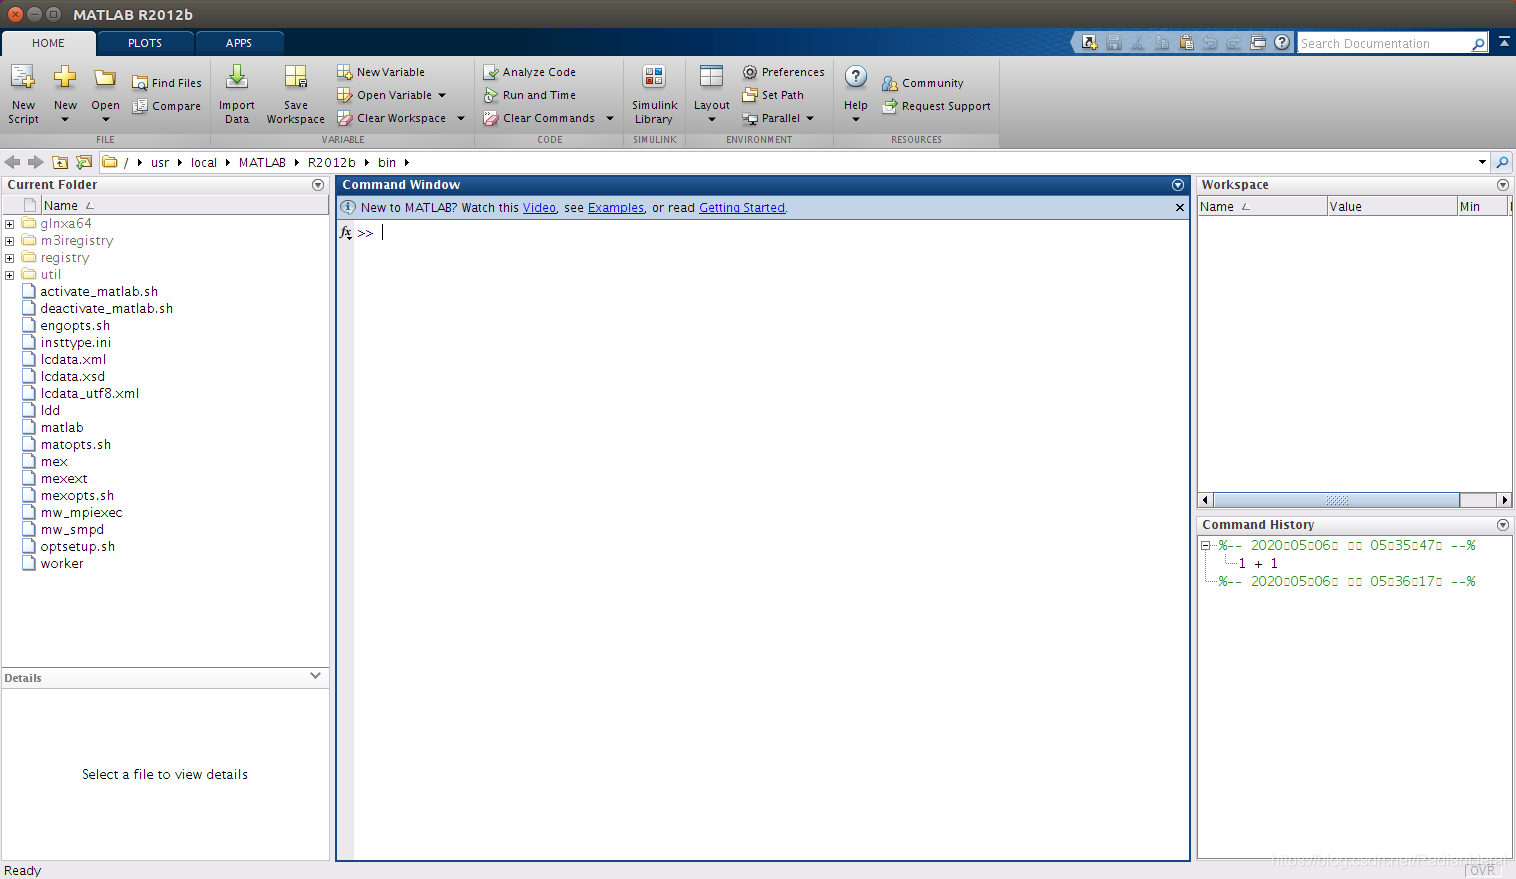The height and width of the screenshot is (879, 1516).
Task: Click Analyze Code in the Code section
Action: [x=529, y=72]
